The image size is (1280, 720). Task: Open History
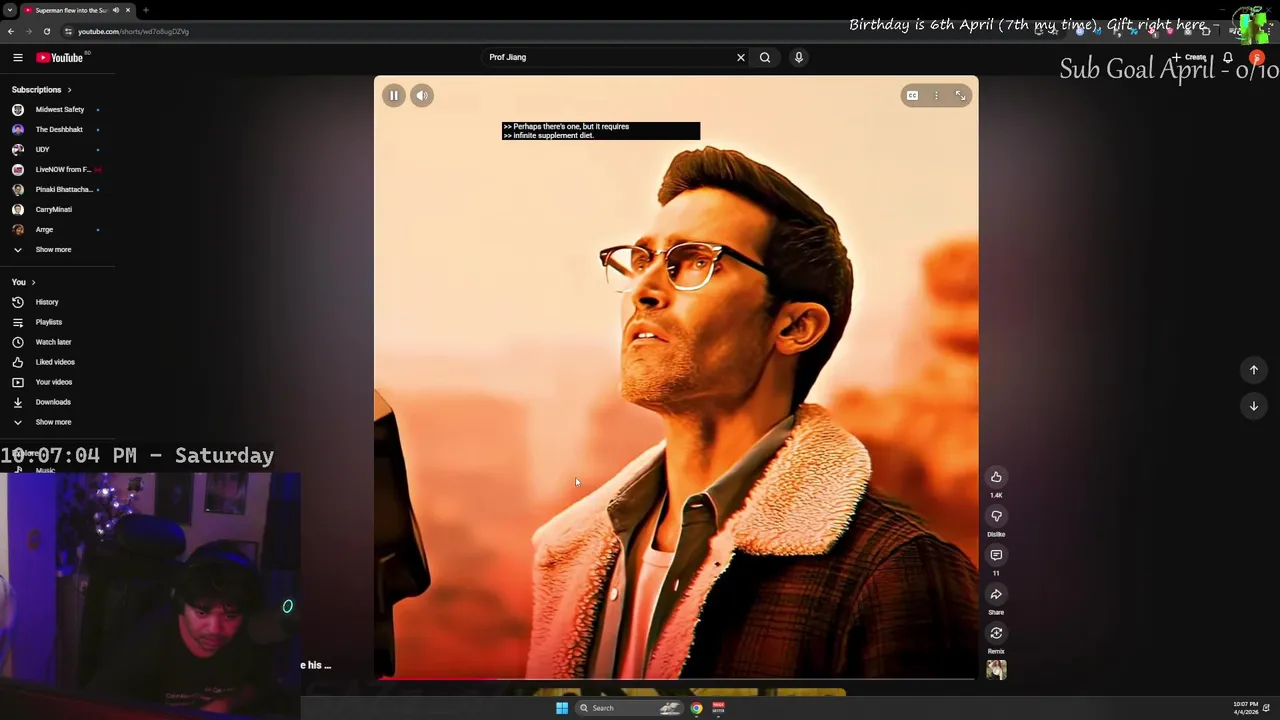56,302
